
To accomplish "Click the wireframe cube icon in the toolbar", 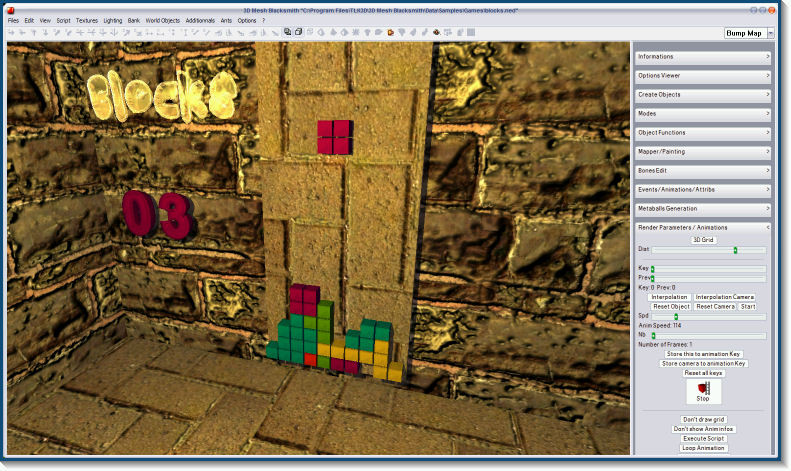I will pyautogui.click(x=298, y=32).
